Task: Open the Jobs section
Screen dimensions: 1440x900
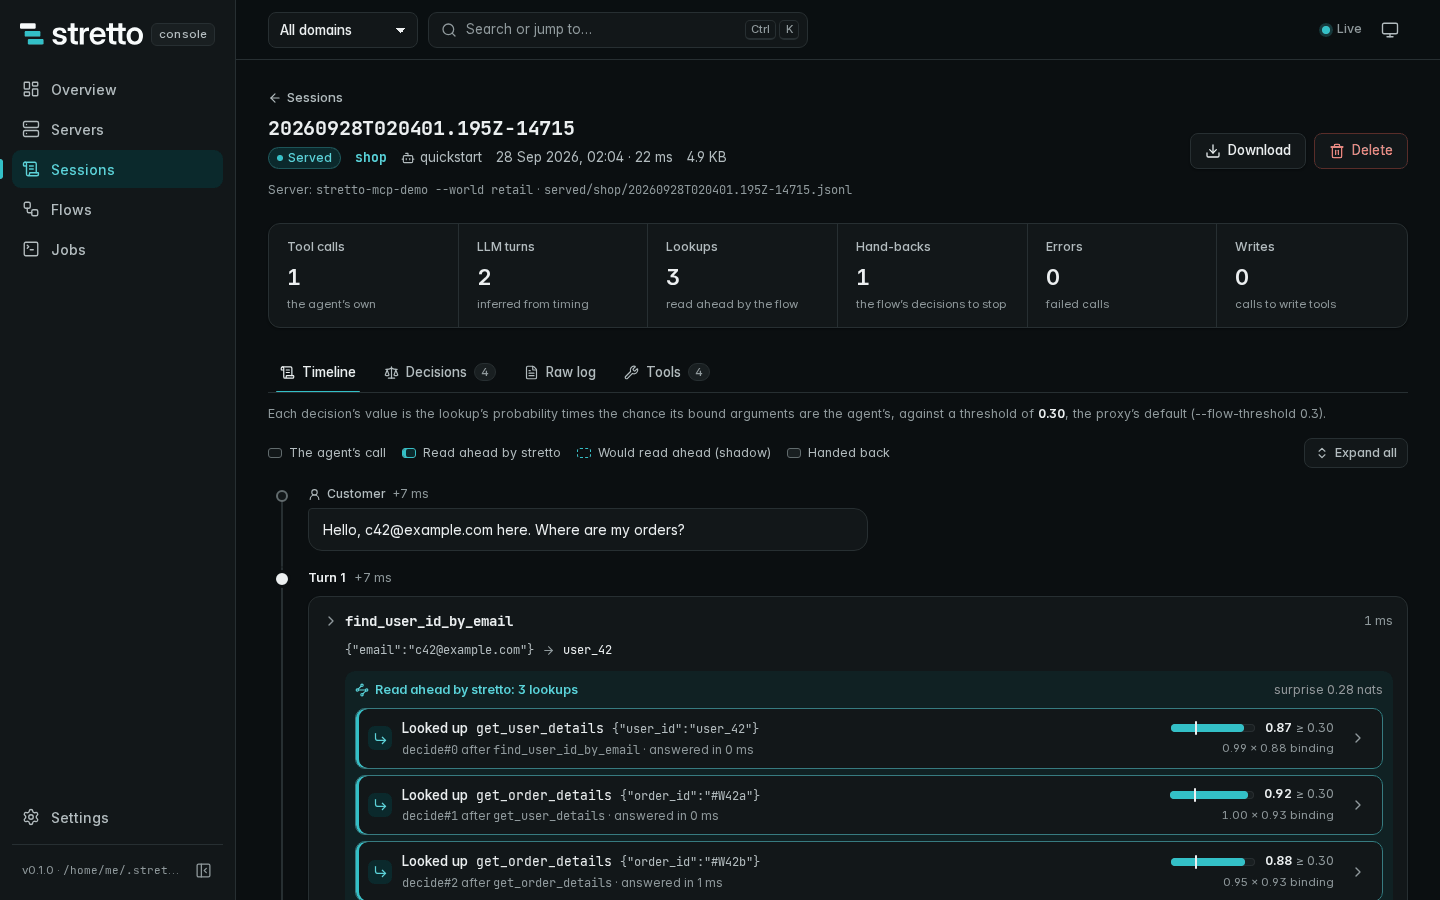Action: (x=117, y=250)
